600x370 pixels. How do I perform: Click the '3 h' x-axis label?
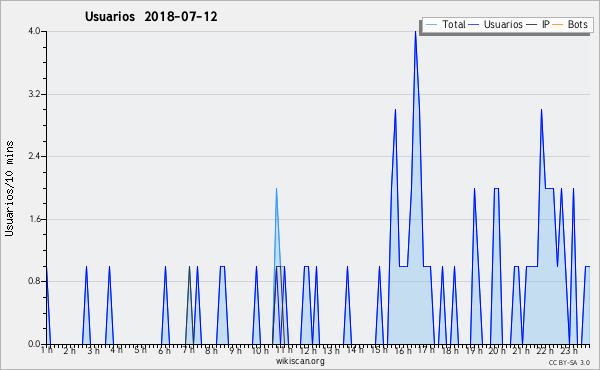pyautogui.click(x=93, y=350)
